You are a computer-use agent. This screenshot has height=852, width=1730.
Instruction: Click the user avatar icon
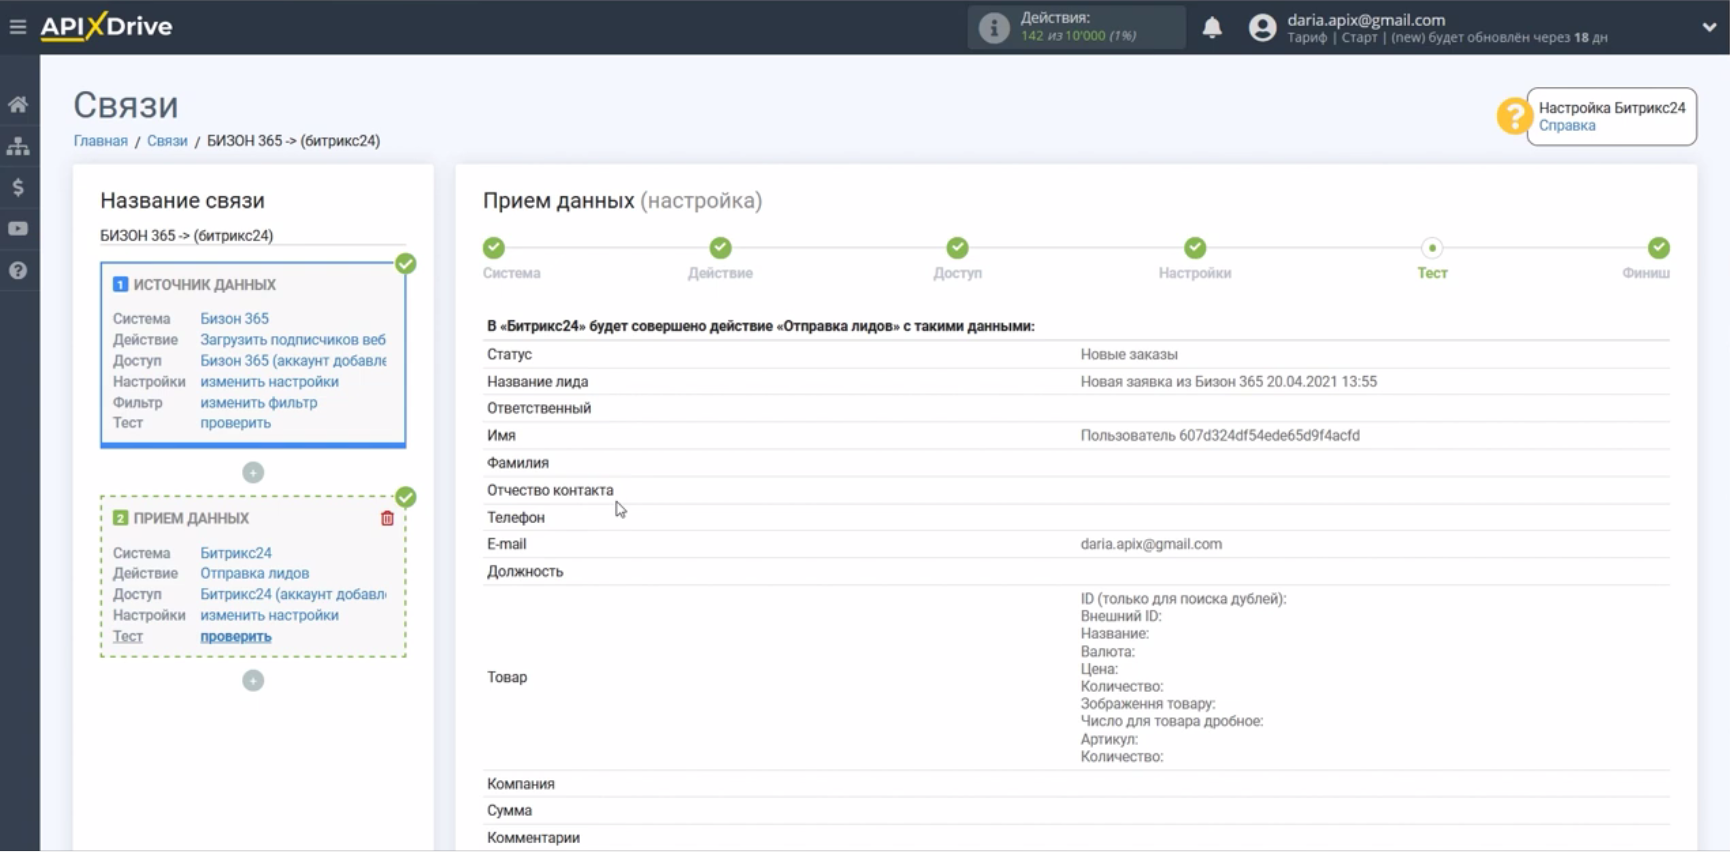coord(1262,27)
